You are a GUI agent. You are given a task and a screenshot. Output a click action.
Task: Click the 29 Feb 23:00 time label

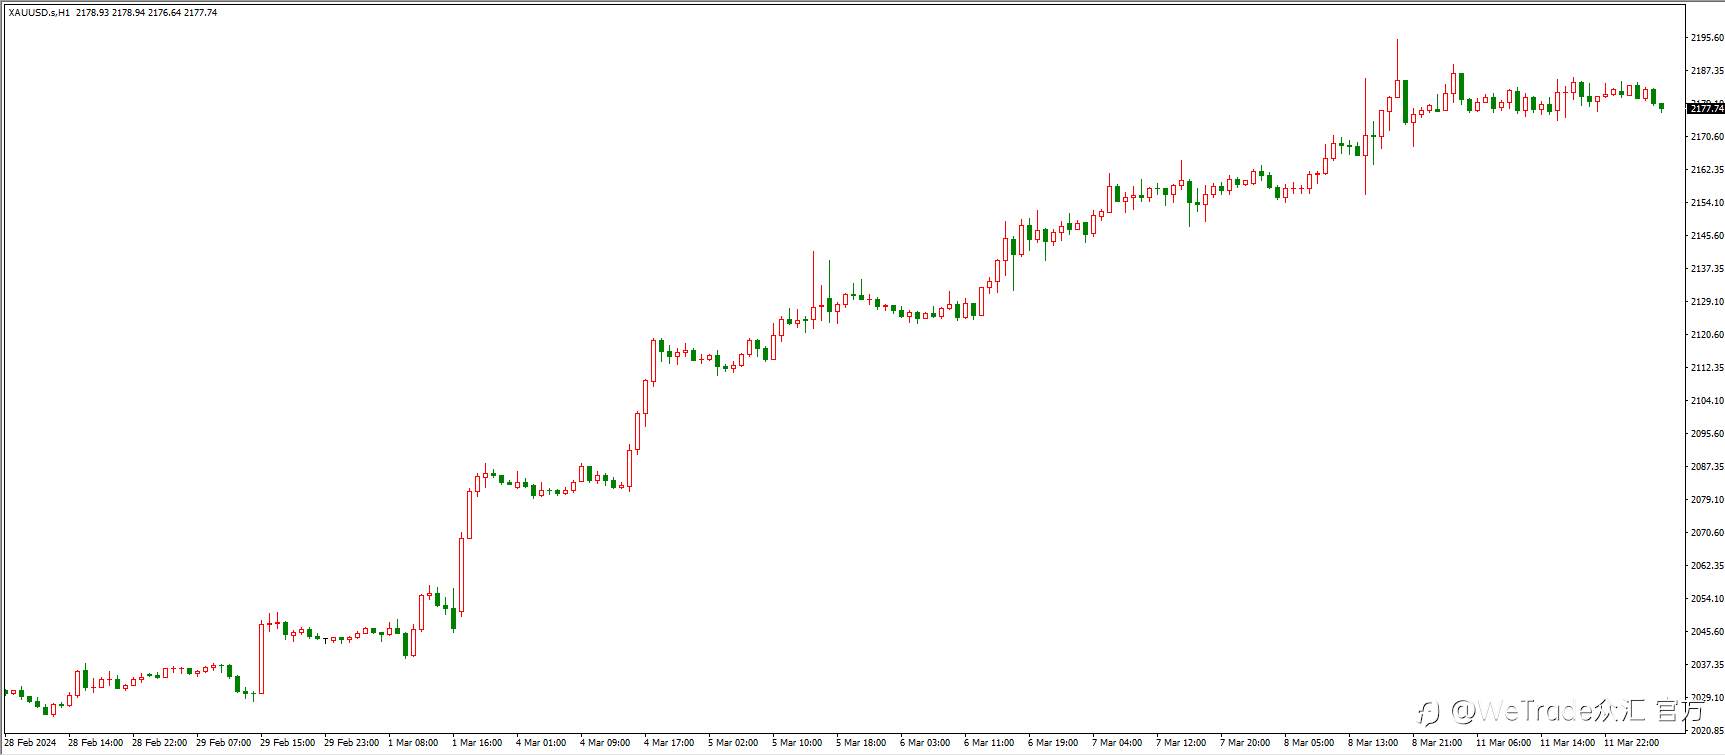(352, 743)
